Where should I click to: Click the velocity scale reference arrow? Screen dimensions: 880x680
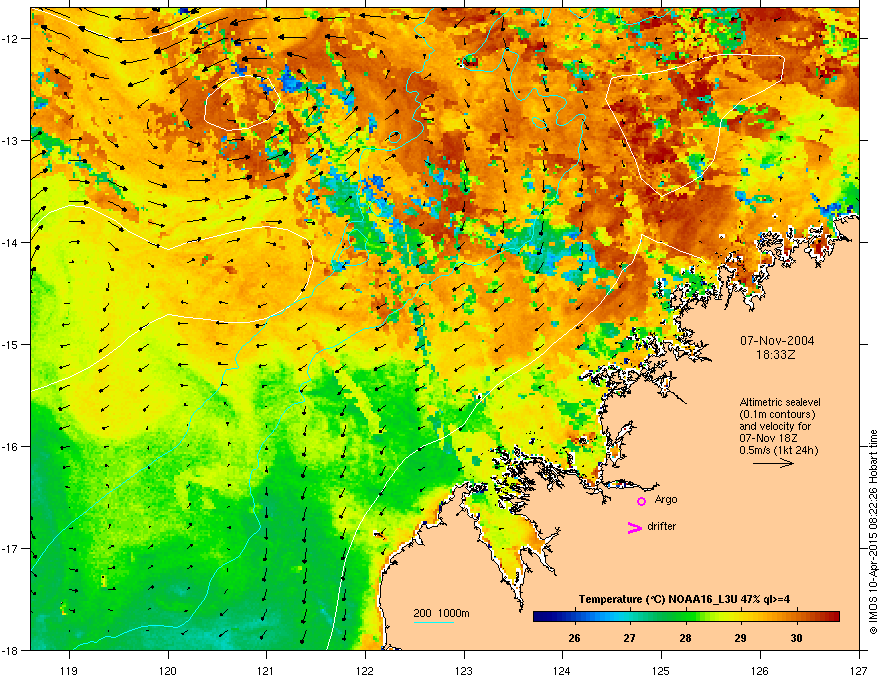click(773, 463)
